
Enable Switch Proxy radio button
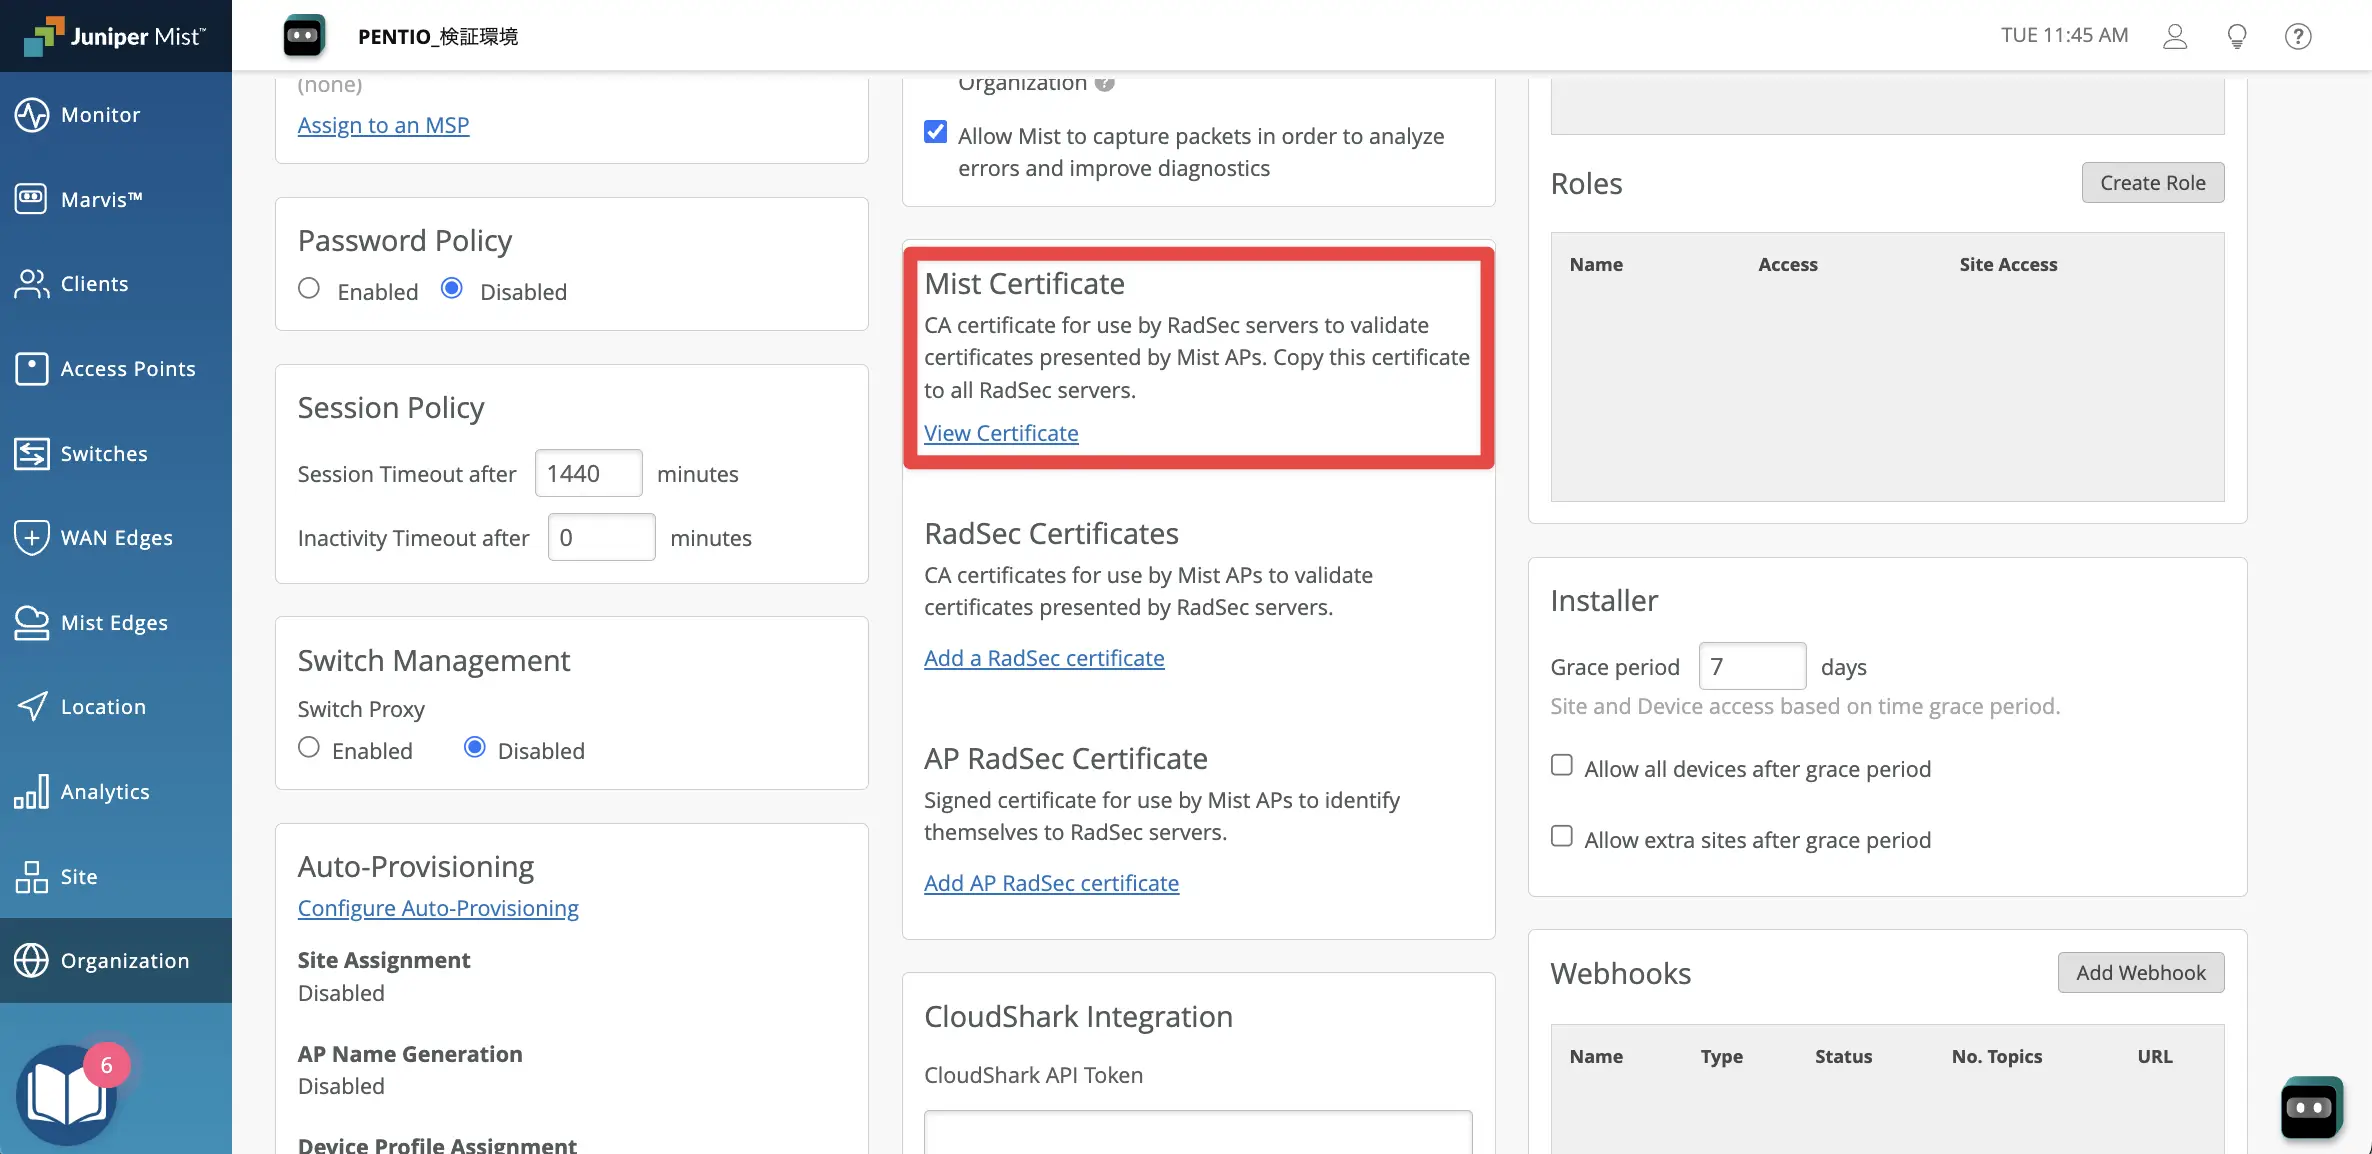pos(309,748)
